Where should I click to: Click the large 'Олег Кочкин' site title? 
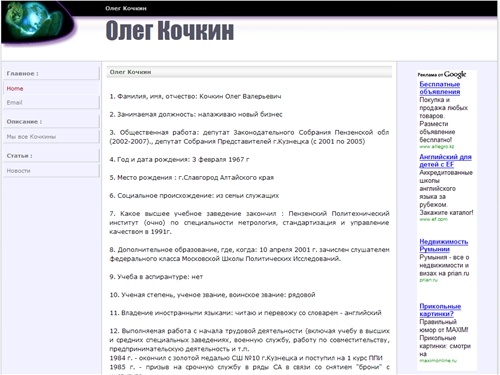pyautogui.click(x=170, y=30)
